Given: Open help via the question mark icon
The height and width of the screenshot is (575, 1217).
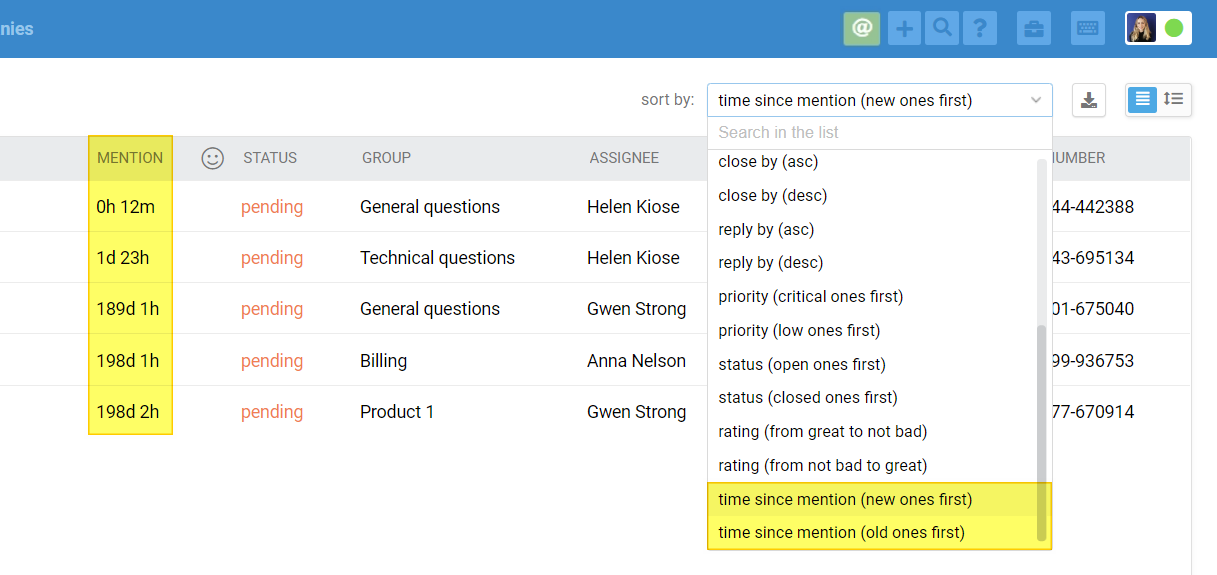Looking at the screenshot, I should pos(979,29).
